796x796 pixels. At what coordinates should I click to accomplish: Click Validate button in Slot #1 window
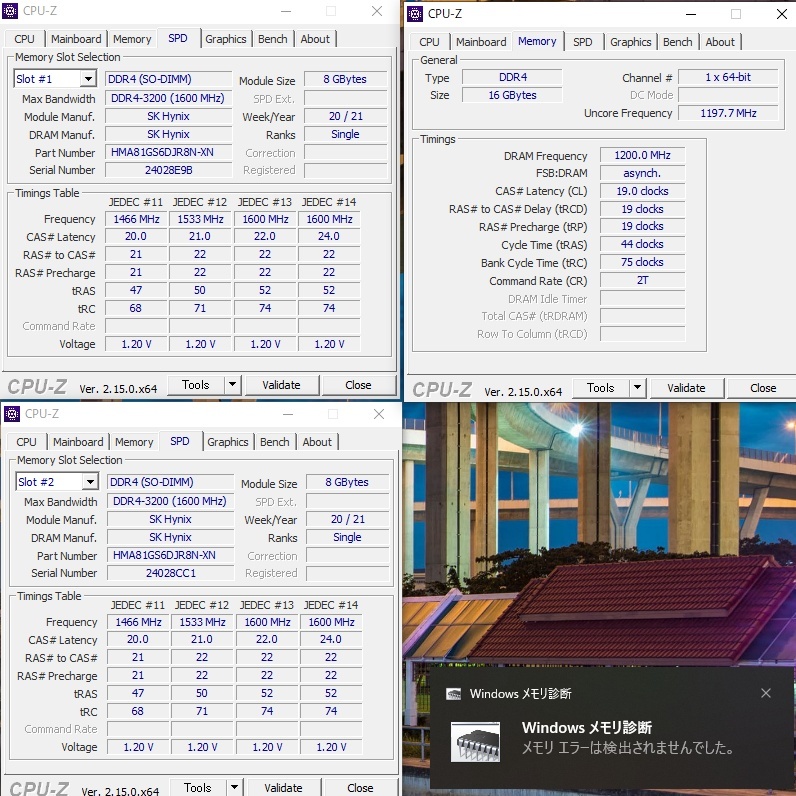[x=281, y=385]
